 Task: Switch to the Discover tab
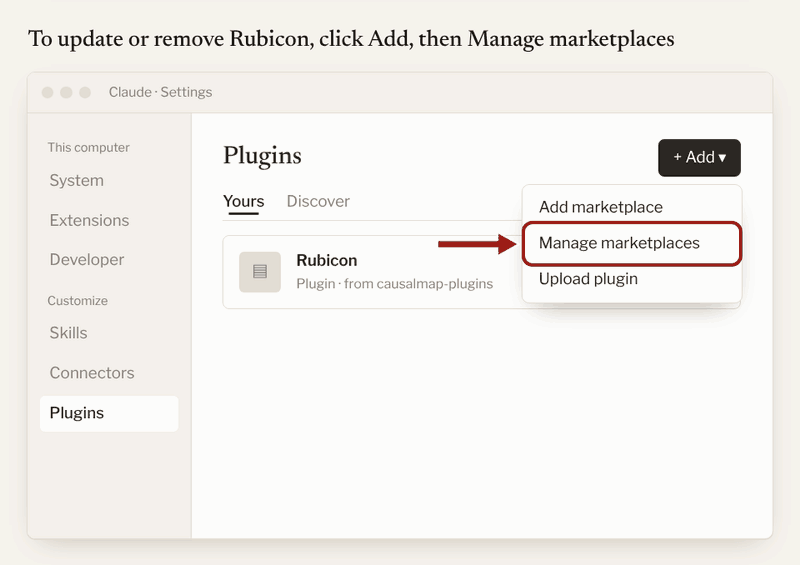(x=318, y=201)
